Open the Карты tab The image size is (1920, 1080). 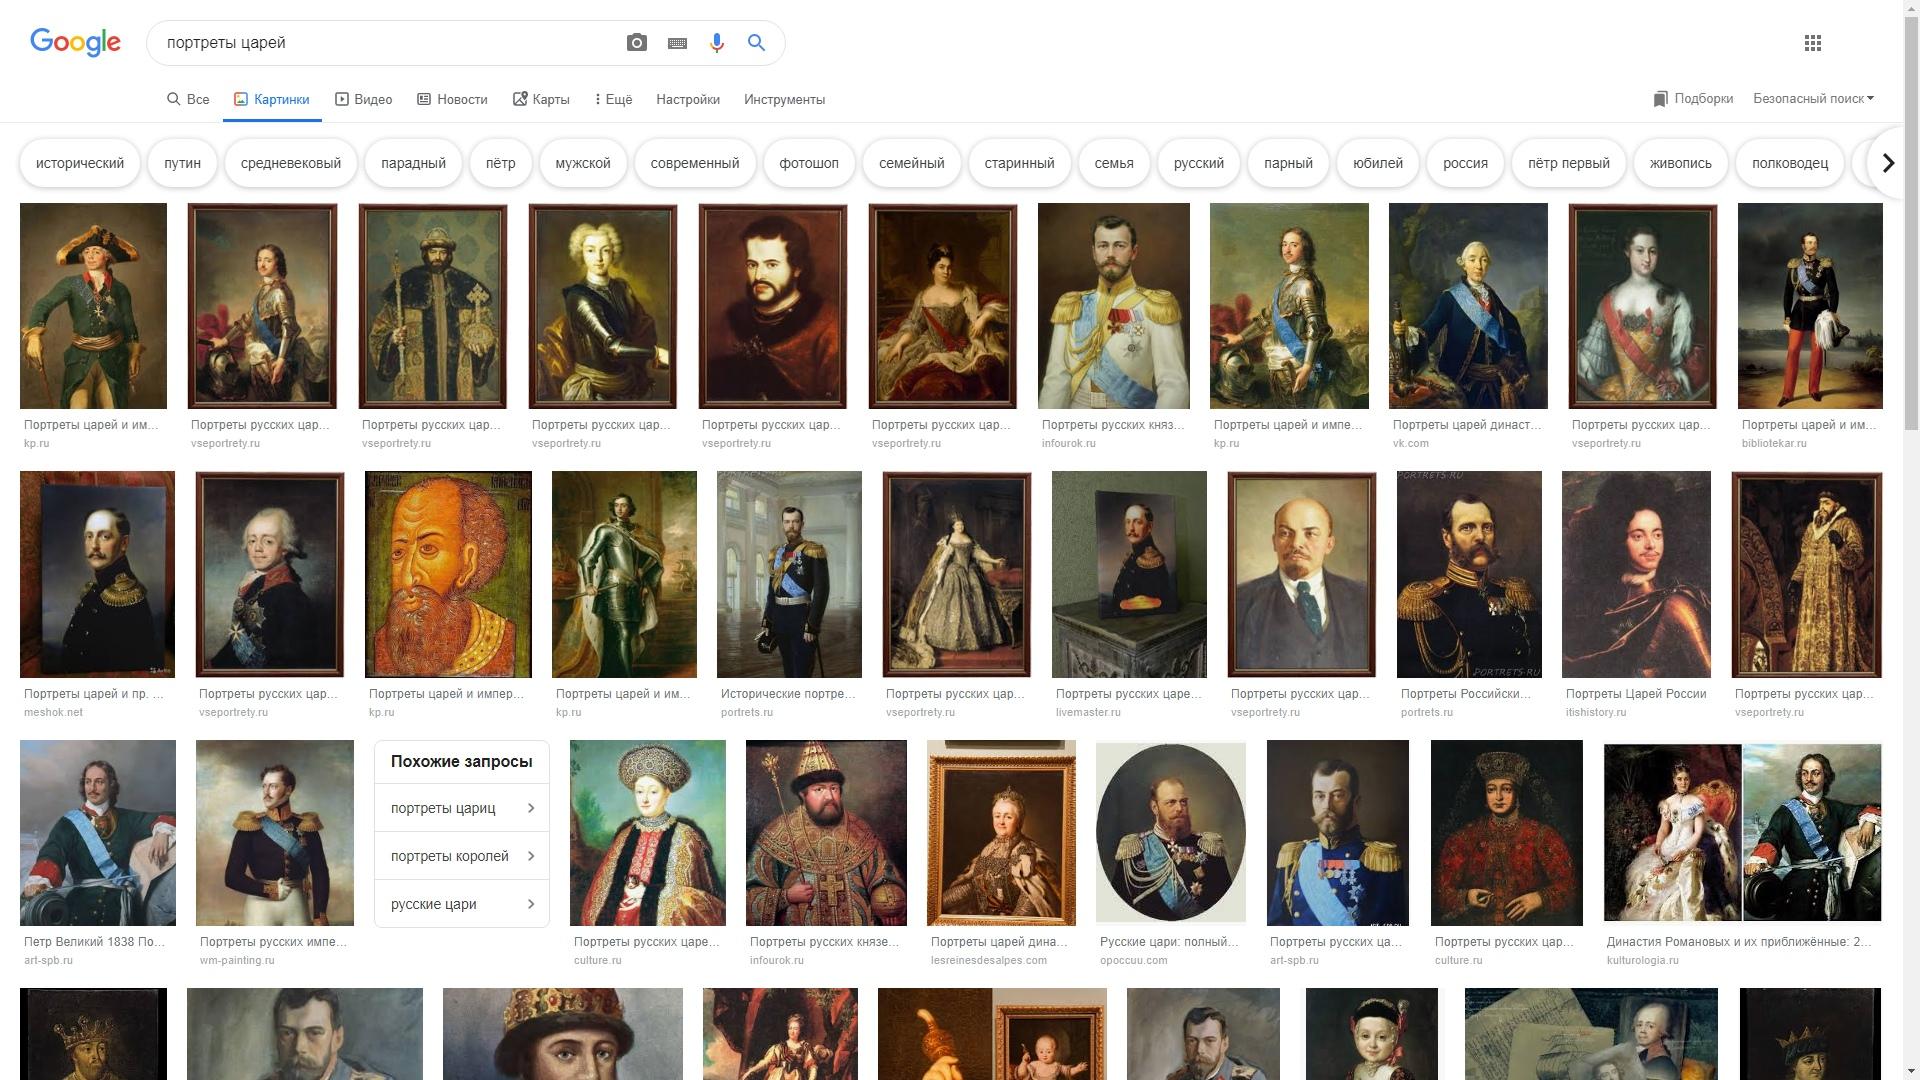click(x=541, y=99)
